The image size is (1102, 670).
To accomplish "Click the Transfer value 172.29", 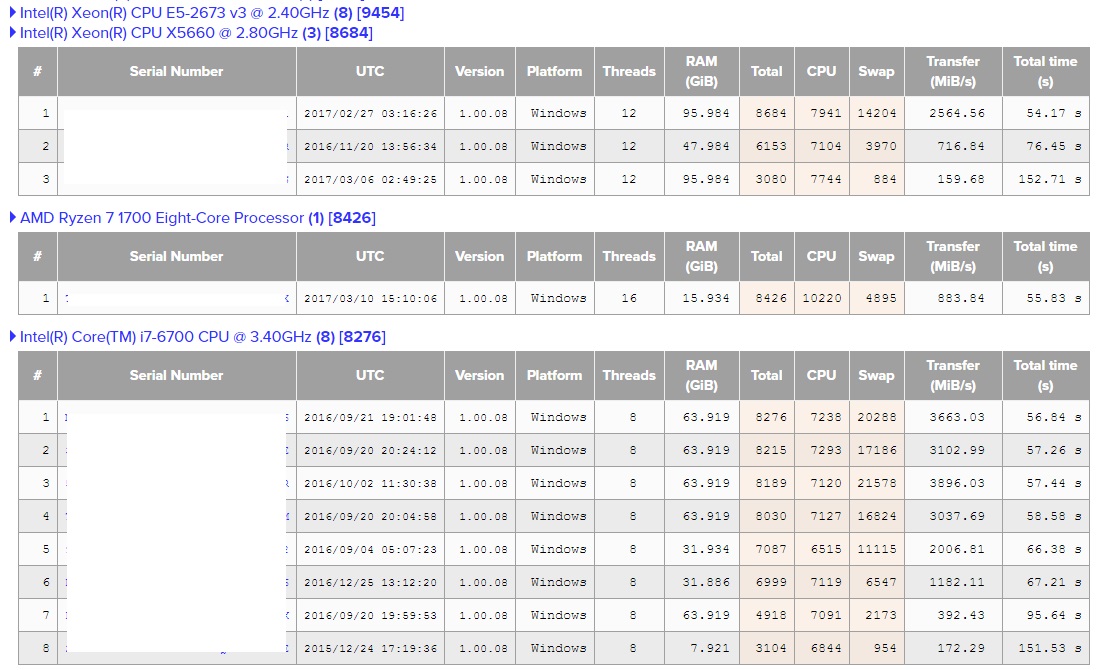I will click(961, 648).
